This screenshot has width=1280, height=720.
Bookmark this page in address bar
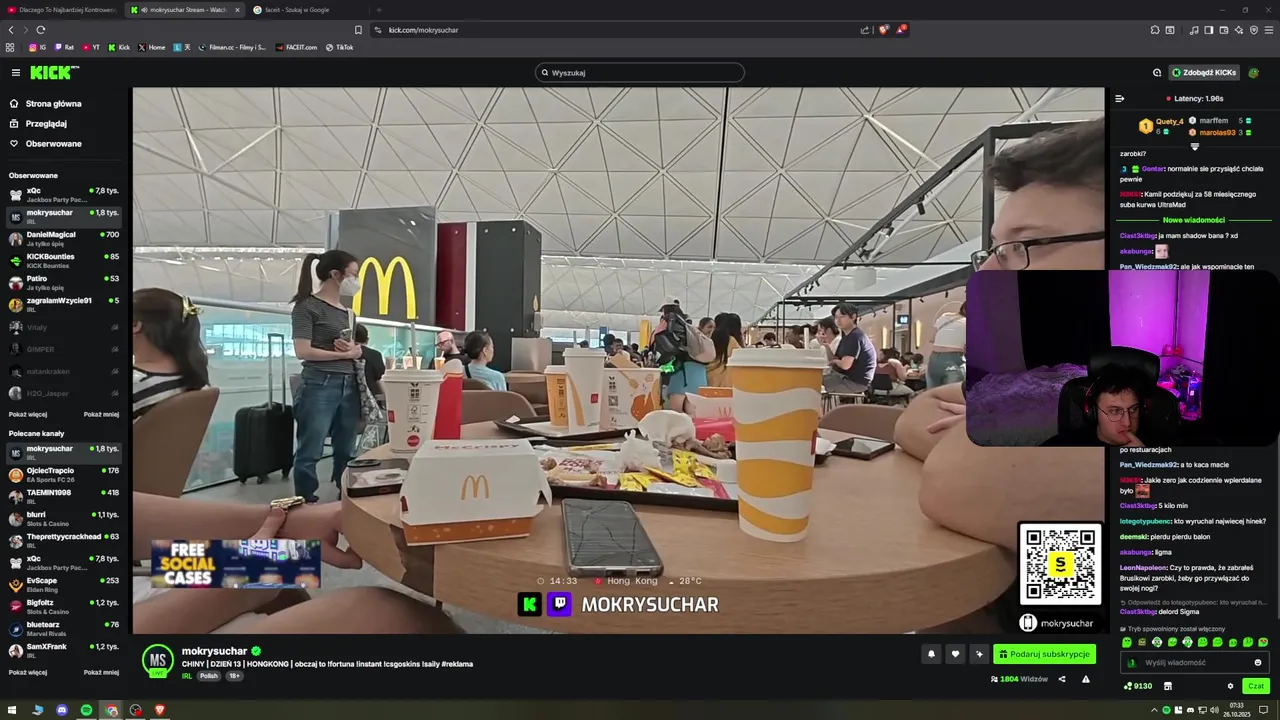(358, 30)
